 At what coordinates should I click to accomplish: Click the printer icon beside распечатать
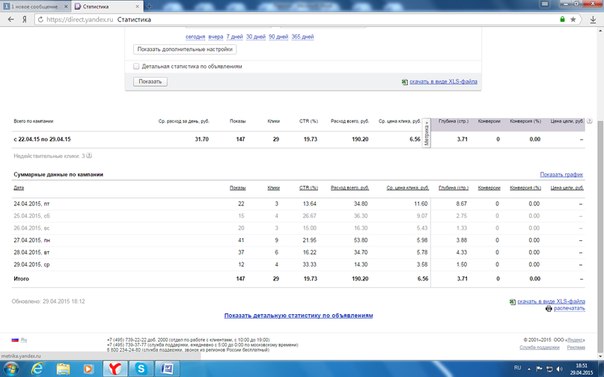coord(549,308)
